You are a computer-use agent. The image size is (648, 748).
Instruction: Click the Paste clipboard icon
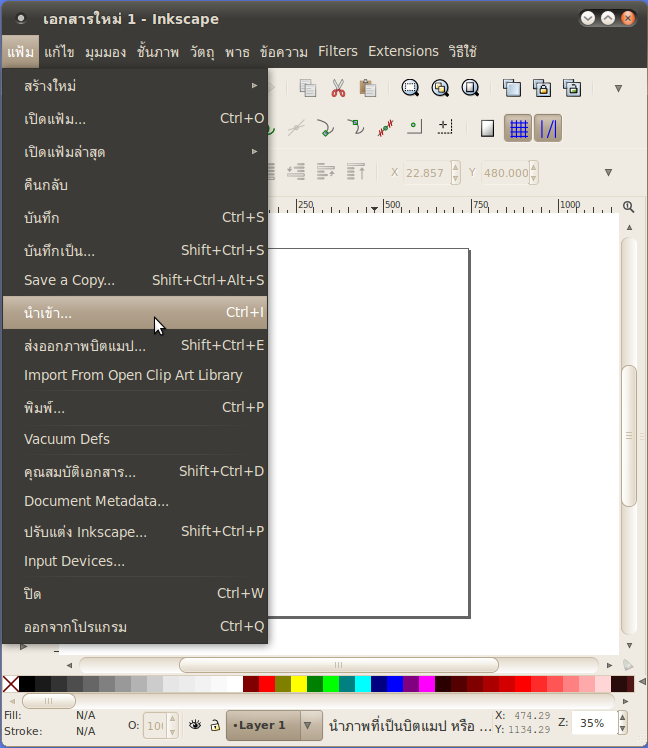pos(368,88)
